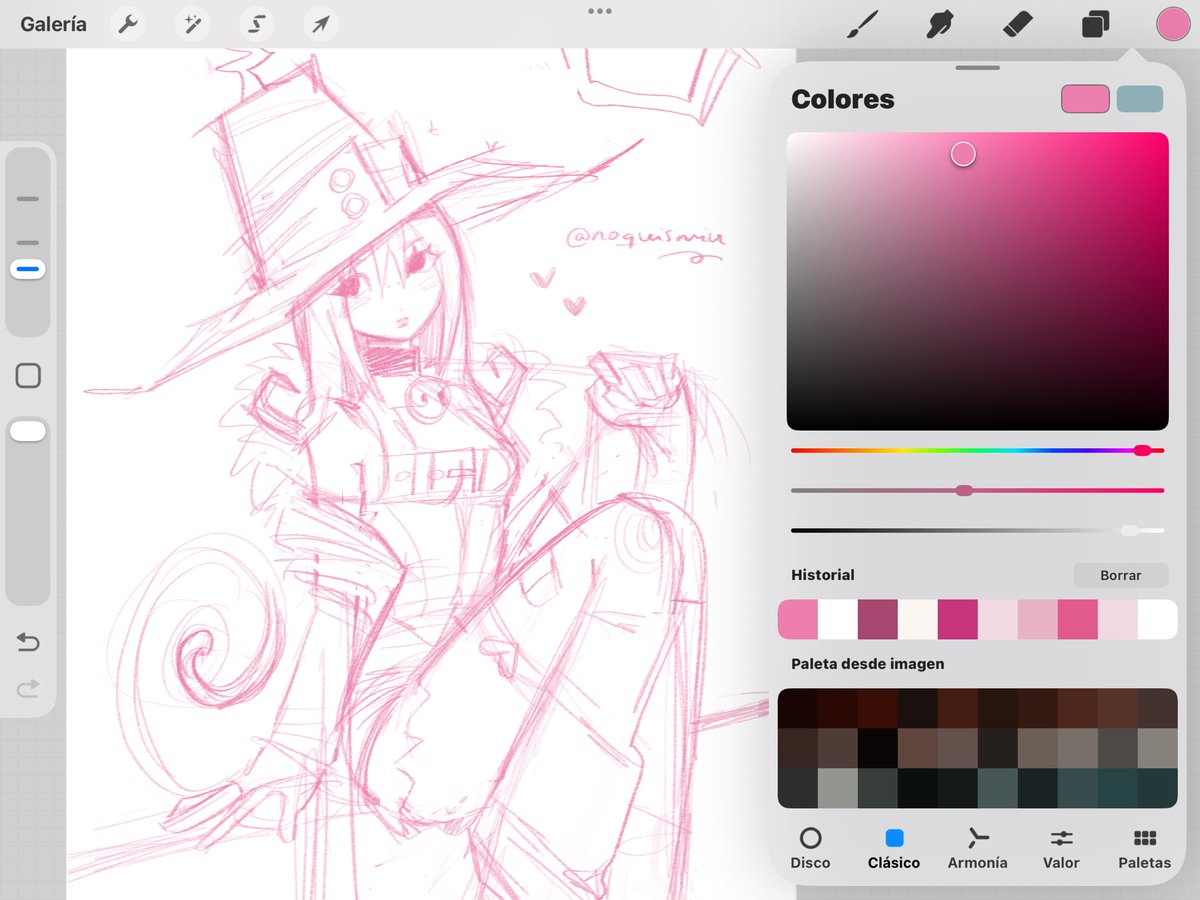Move the hue slider handle

coord(1142,451)
